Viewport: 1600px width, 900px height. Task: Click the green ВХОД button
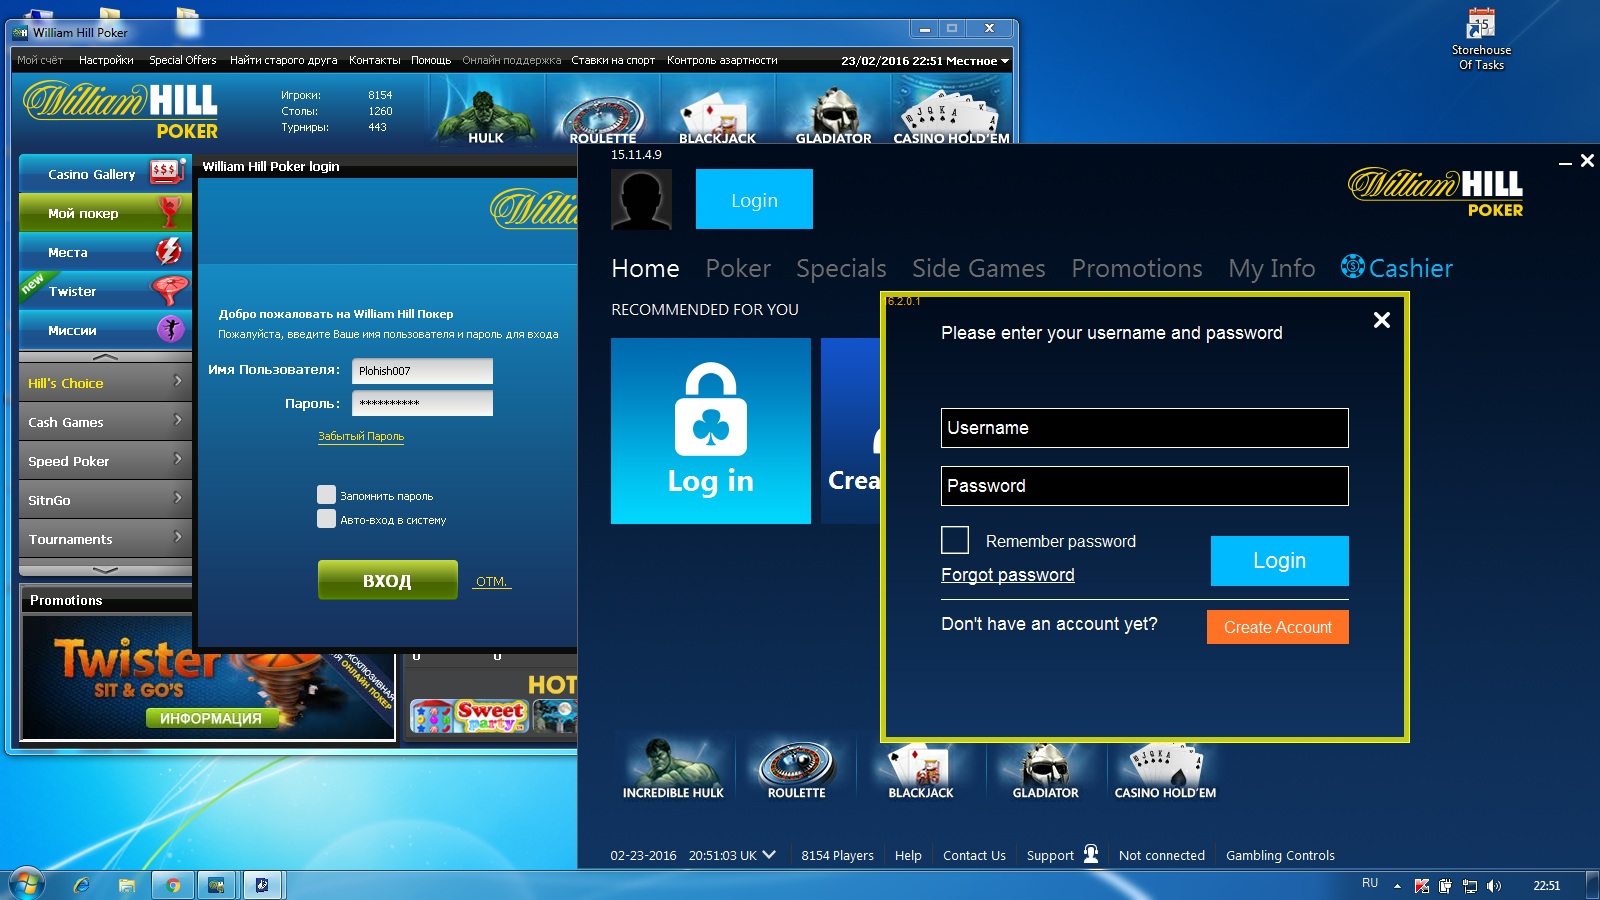tap(387, 580)
